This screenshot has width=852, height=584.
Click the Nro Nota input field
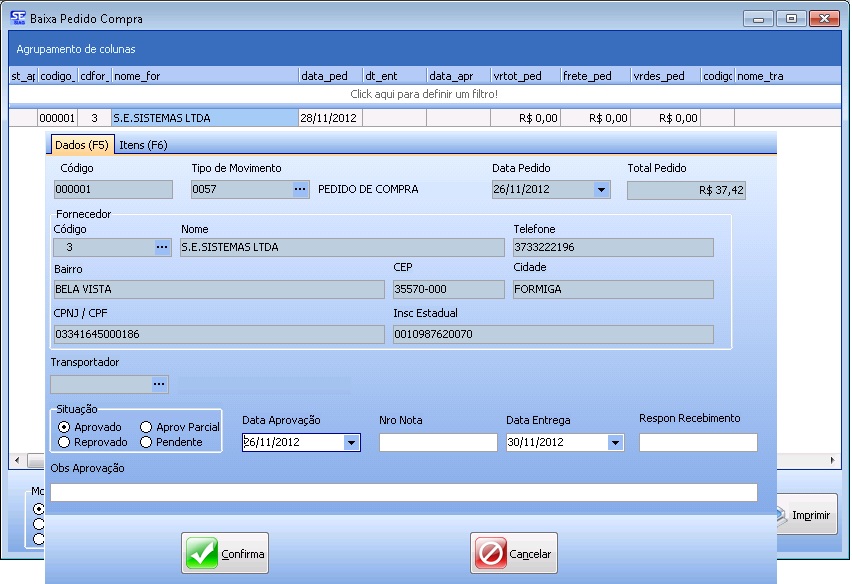pos(437,442)
